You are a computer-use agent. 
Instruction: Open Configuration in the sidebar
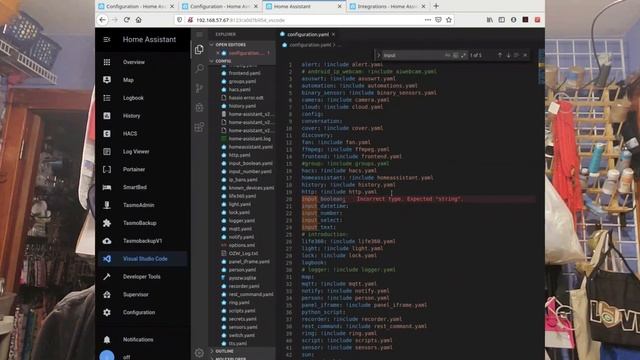[x=139, y=312]
